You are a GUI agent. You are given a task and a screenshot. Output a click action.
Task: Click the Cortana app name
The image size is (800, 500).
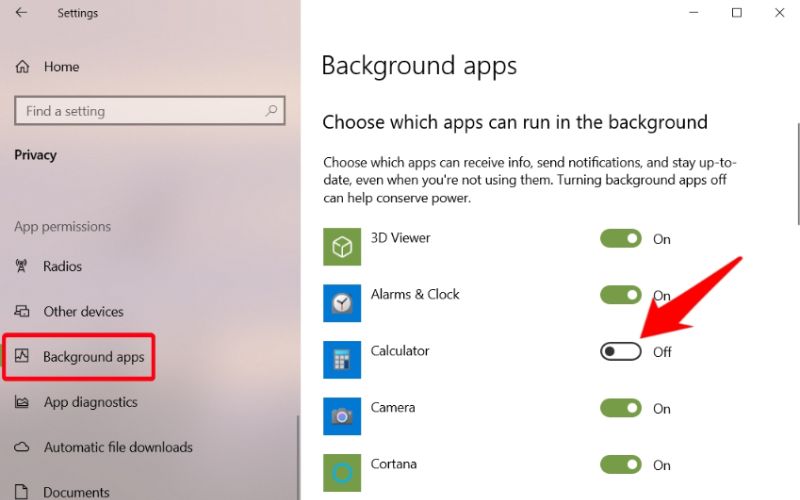point(393,464)
